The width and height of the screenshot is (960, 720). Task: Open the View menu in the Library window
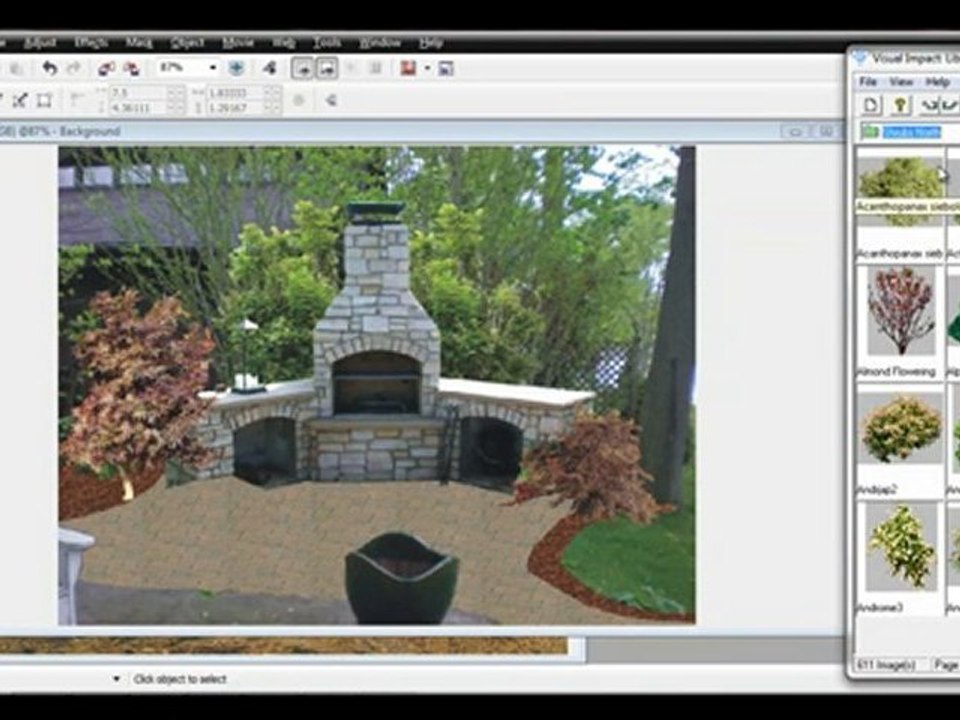click(901, 81)
